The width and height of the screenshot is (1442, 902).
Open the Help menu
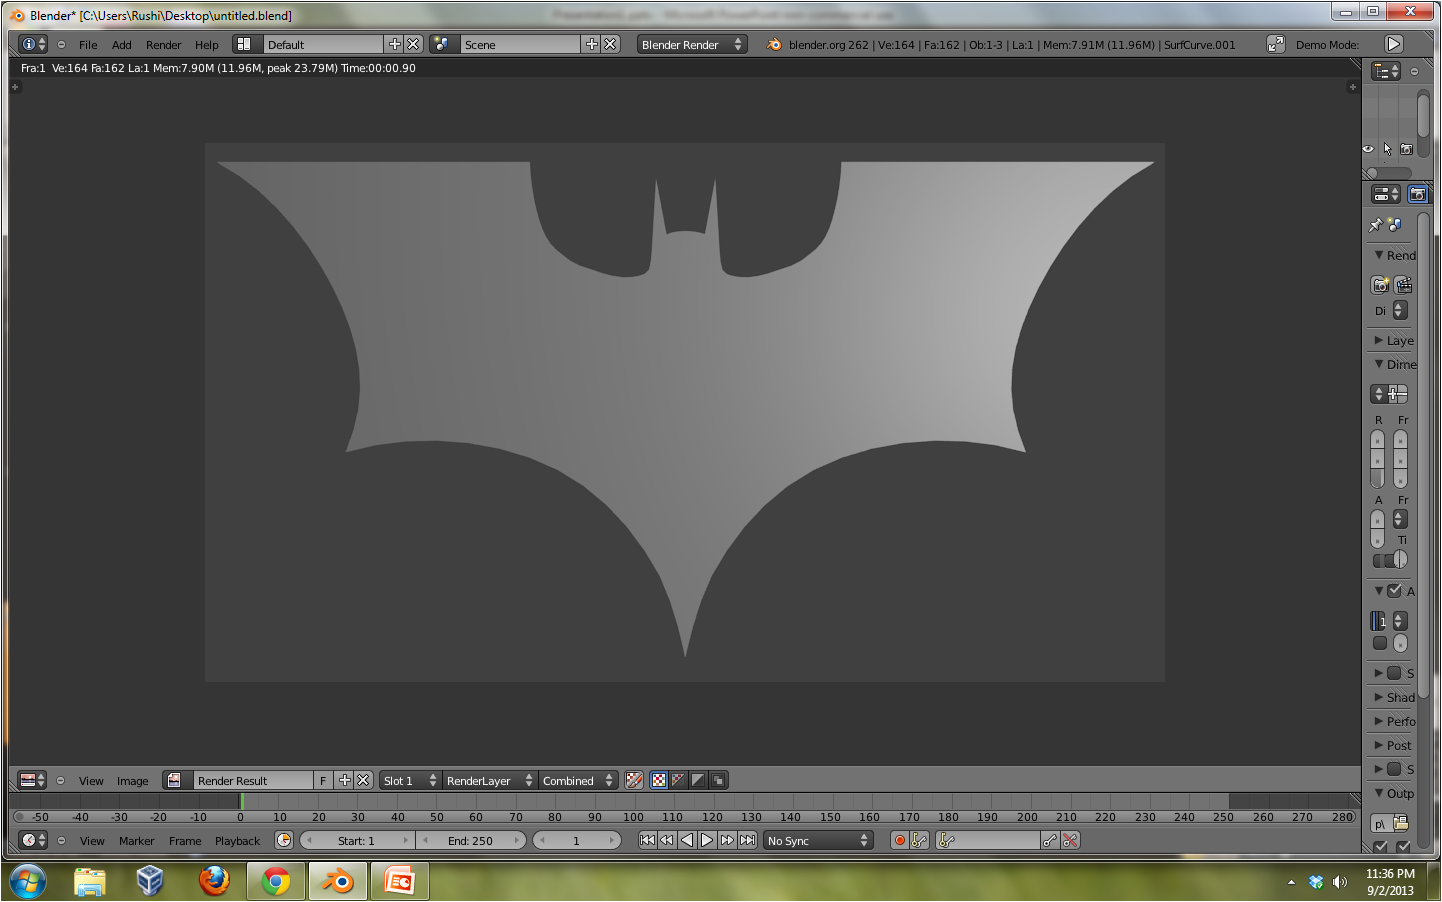pyautogui.click(x=207, y=45)
